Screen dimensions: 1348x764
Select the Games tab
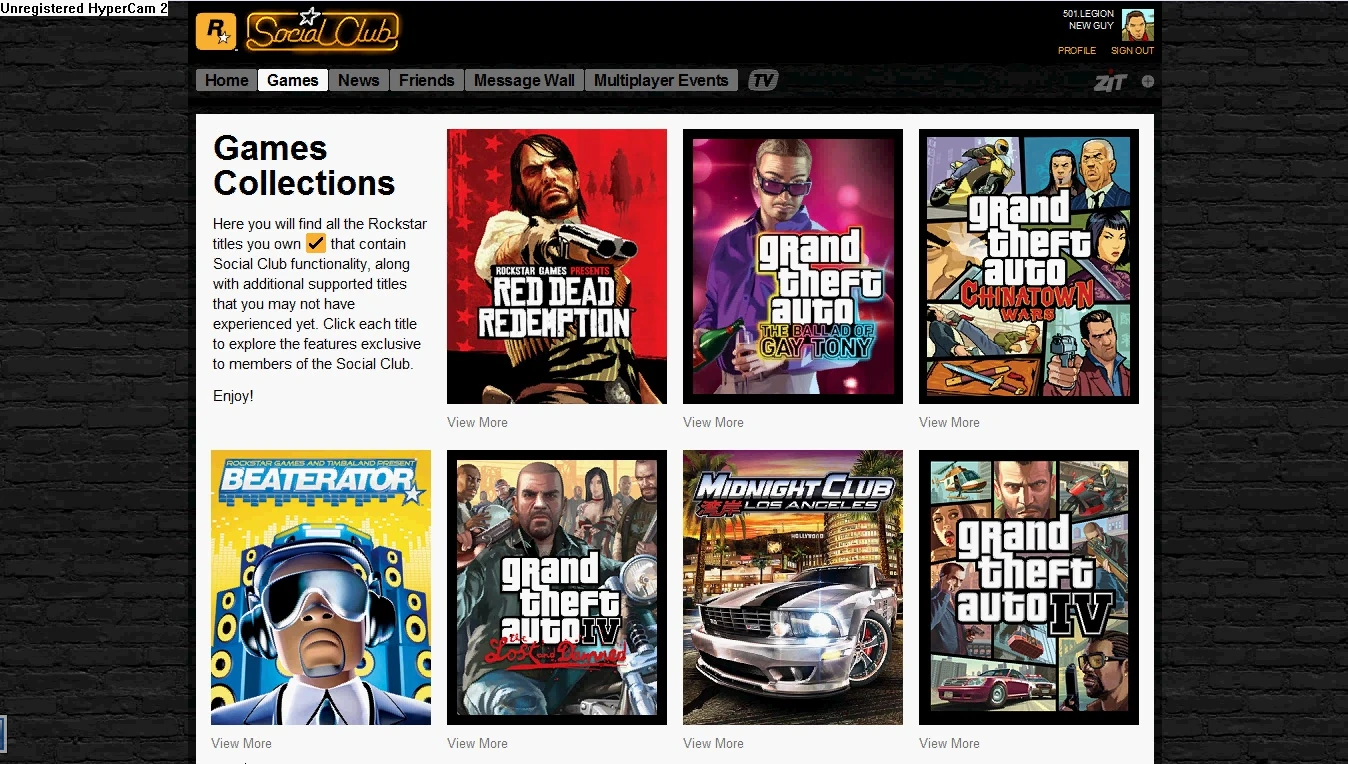(x=293, y=80)
